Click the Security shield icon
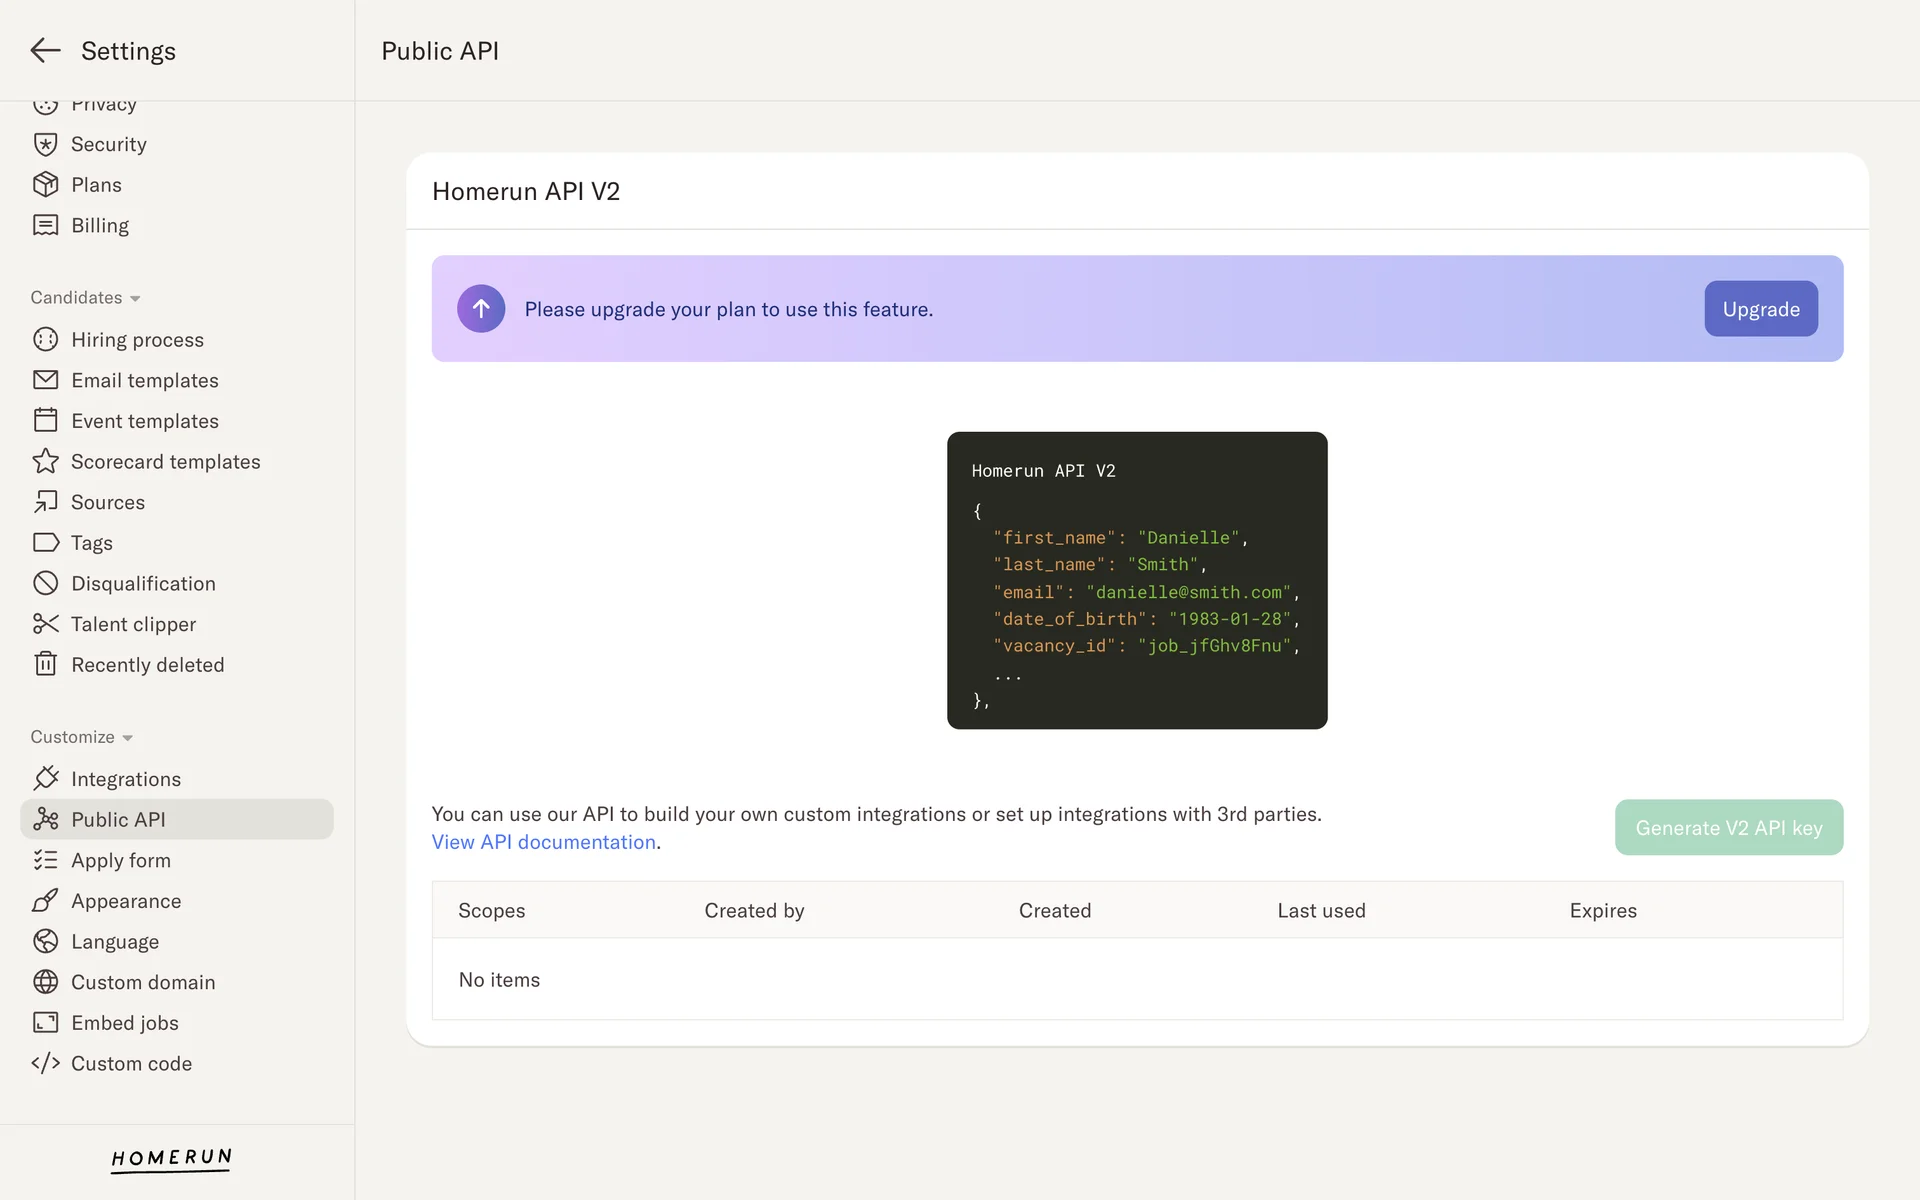This screenshot has height=1200, width=1920. (45, 144)
